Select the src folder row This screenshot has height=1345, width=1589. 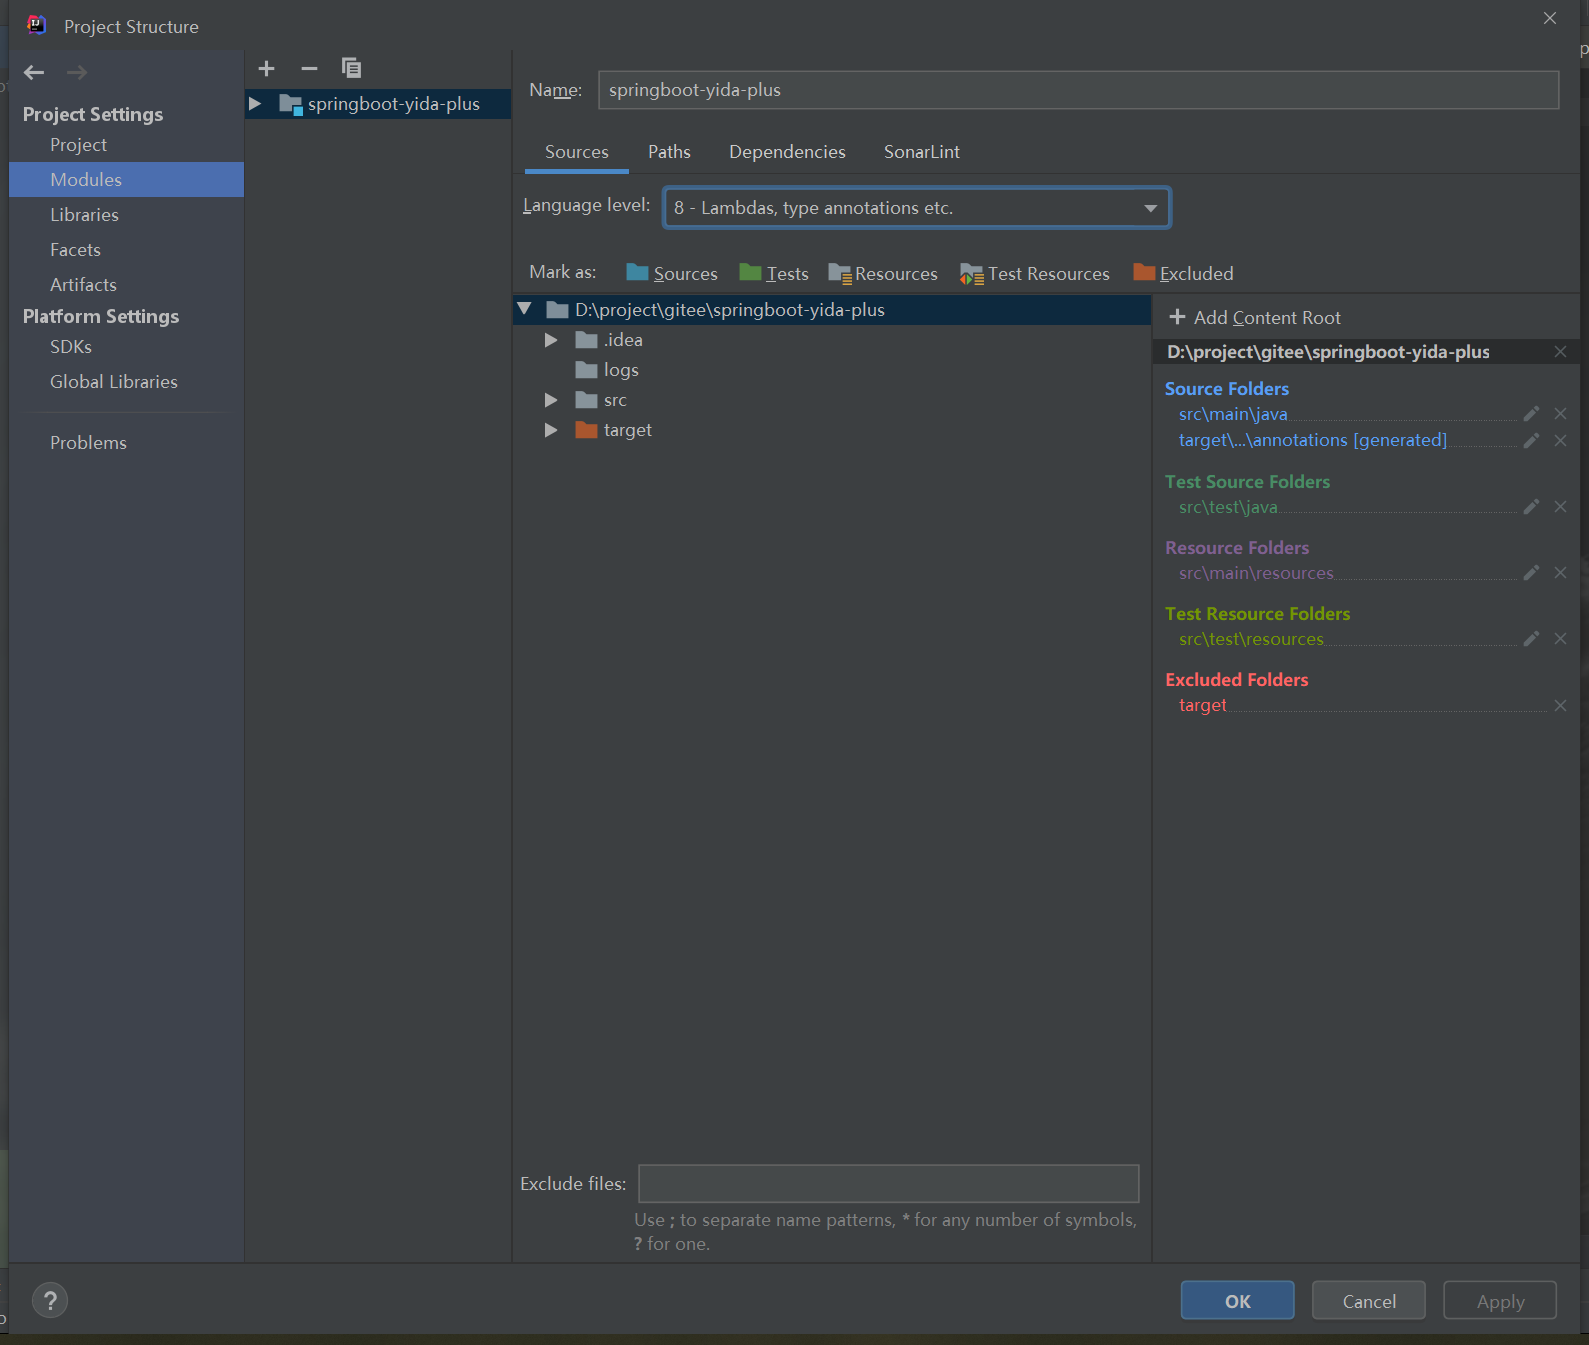(832, 400)
